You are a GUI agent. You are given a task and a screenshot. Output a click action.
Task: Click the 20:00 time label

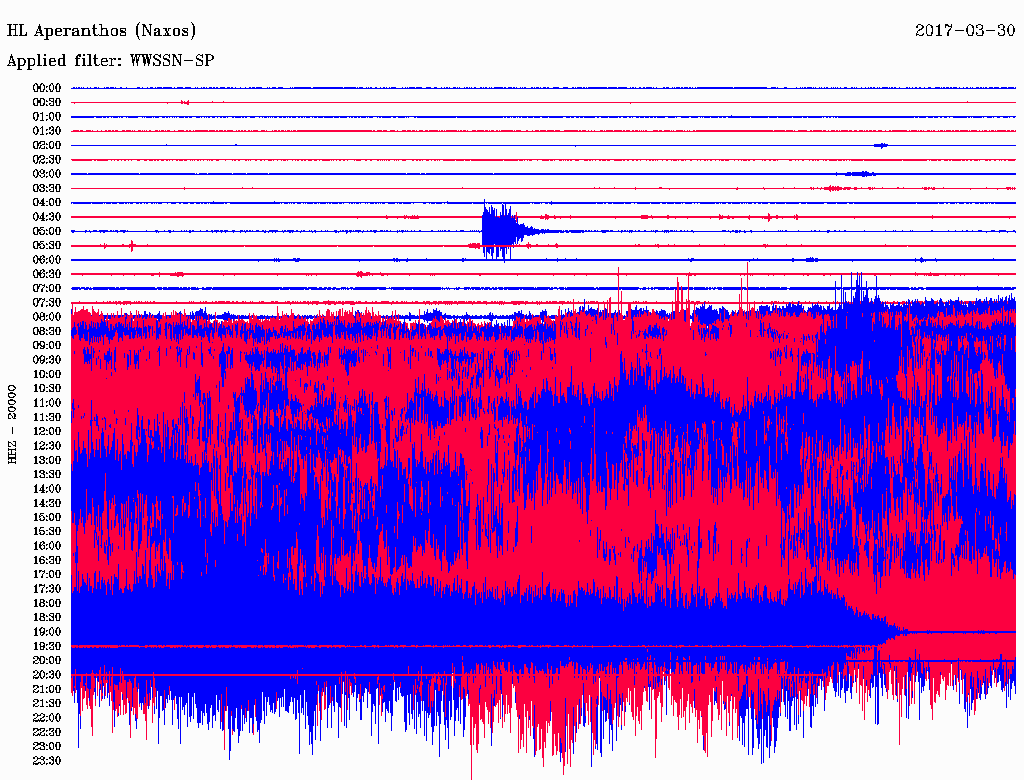pyautogui.click(x=47, y=660)
